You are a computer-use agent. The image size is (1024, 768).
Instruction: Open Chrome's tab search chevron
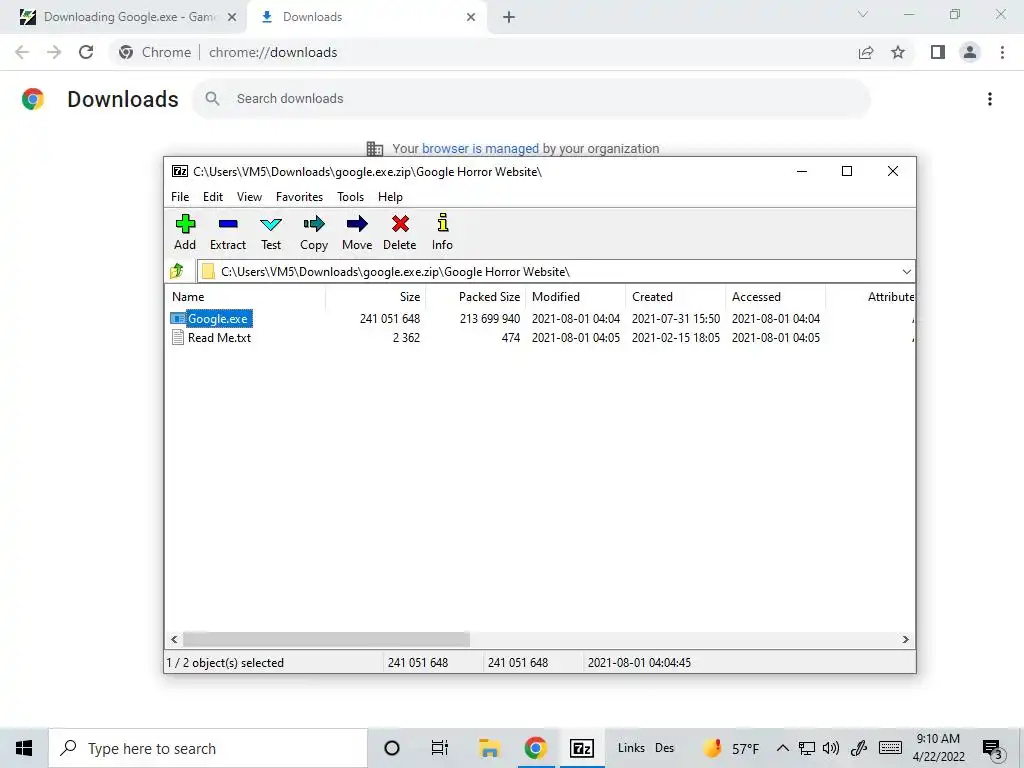pos(863,14)
